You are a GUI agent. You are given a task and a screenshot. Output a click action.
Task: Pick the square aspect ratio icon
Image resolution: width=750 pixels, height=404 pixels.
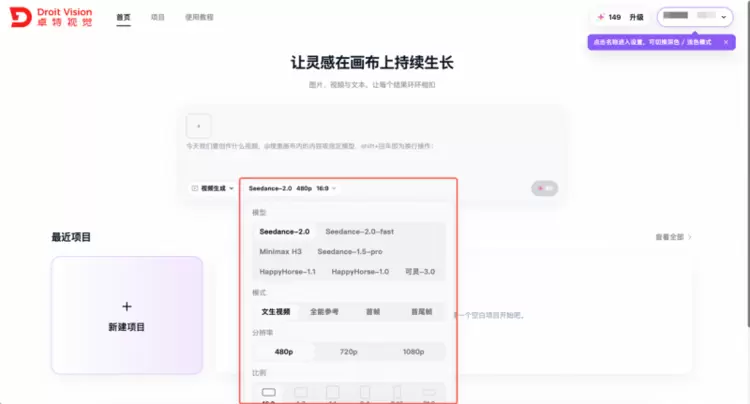(332, 393)
